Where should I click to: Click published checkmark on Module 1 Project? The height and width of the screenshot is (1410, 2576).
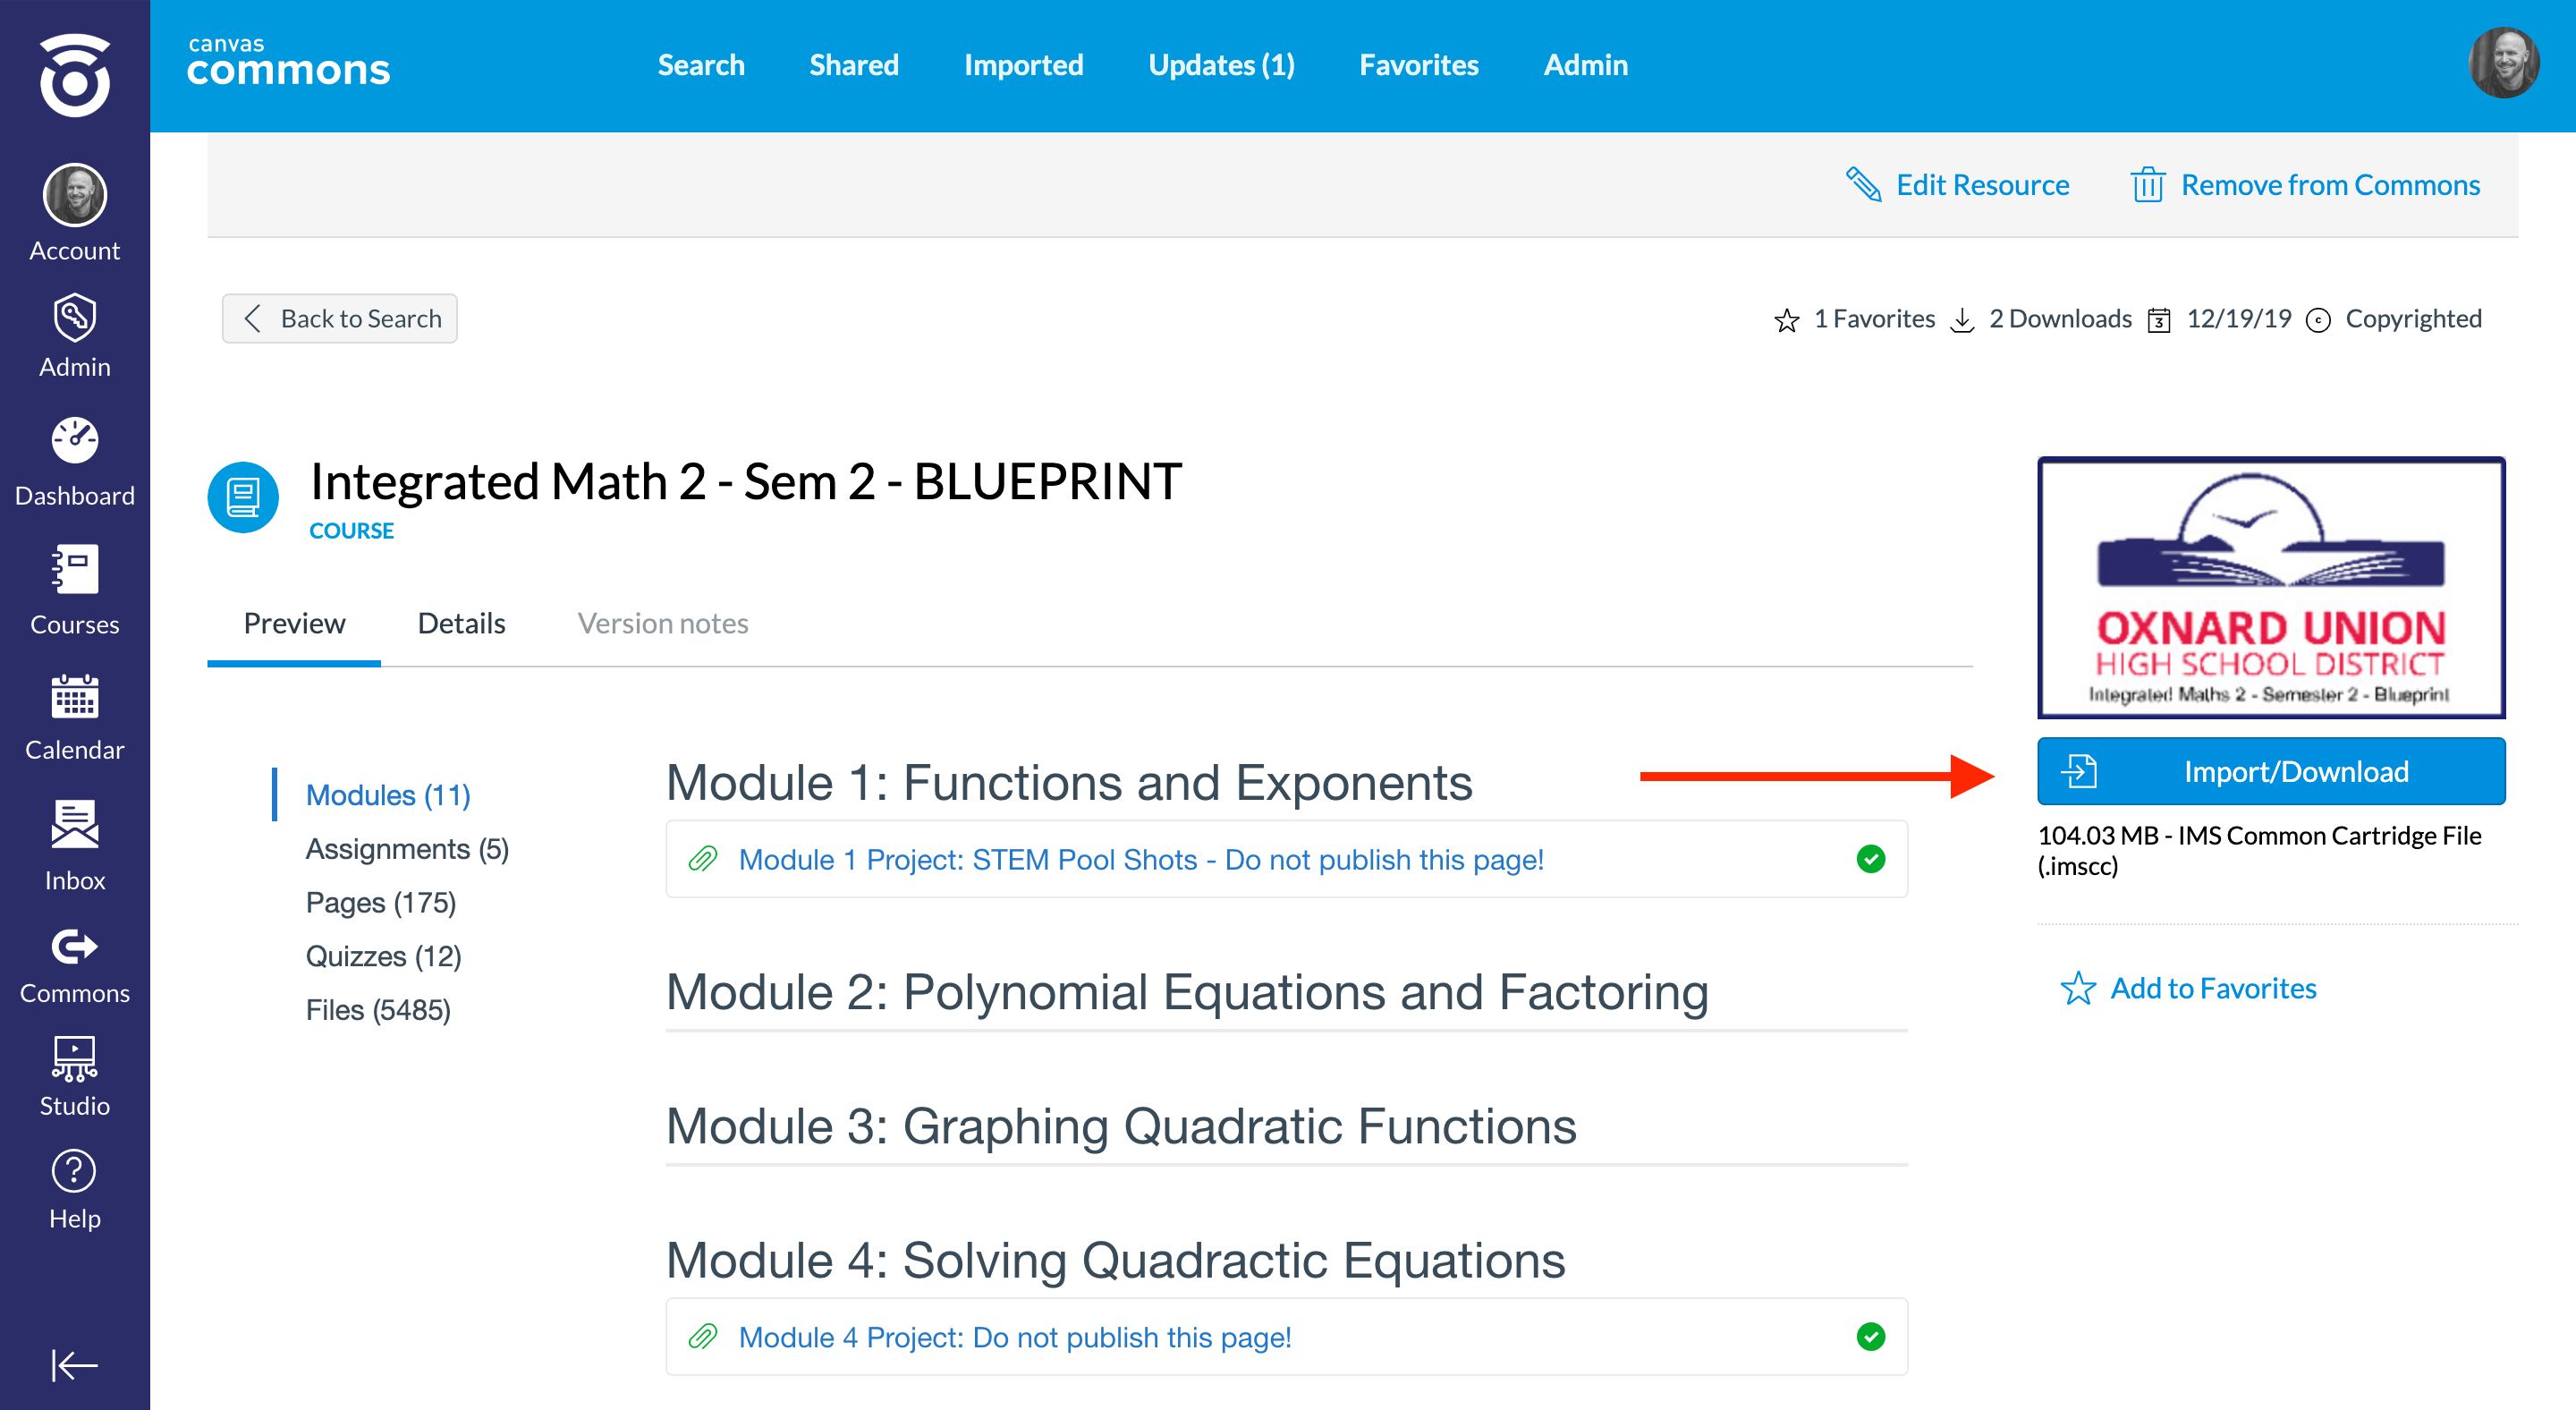tap(1870, 859)
